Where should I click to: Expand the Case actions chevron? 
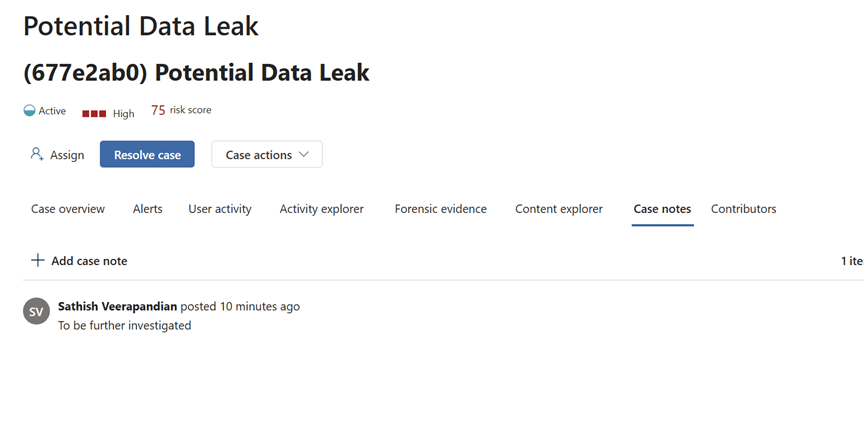pos(305,155)
